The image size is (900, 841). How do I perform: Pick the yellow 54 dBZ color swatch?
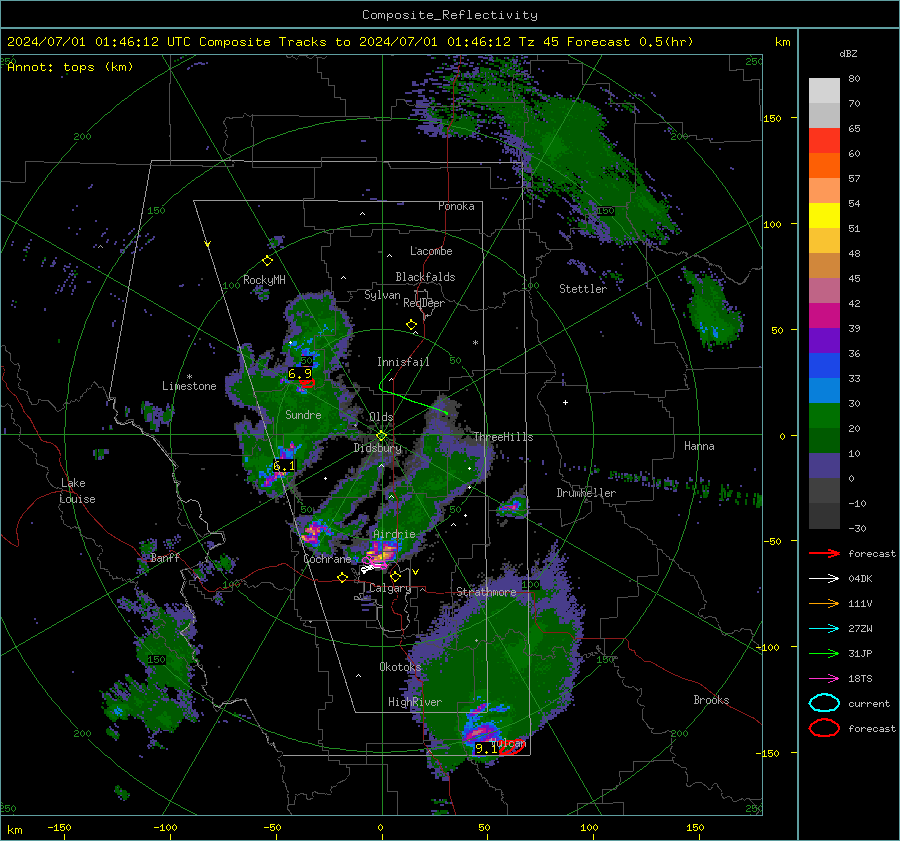coord(824,215)
